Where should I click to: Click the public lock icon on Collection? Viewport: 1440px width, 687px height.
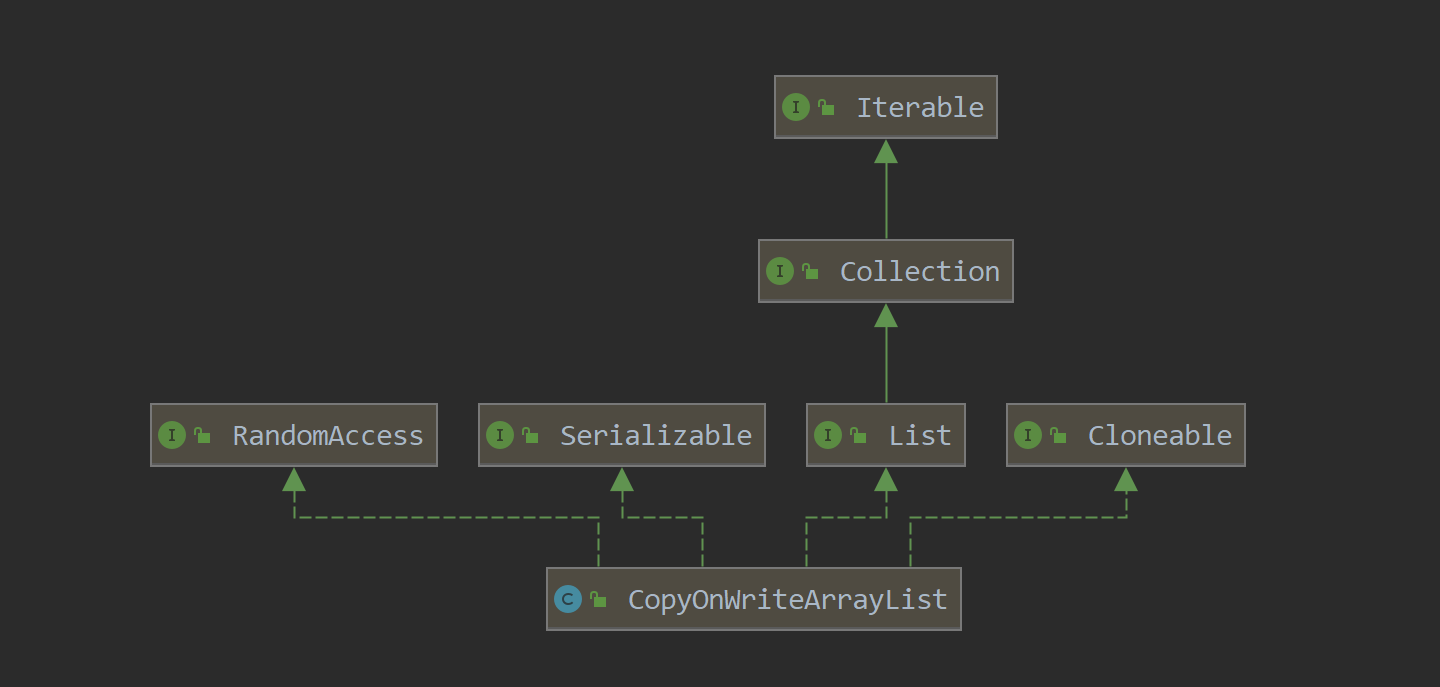810,271
